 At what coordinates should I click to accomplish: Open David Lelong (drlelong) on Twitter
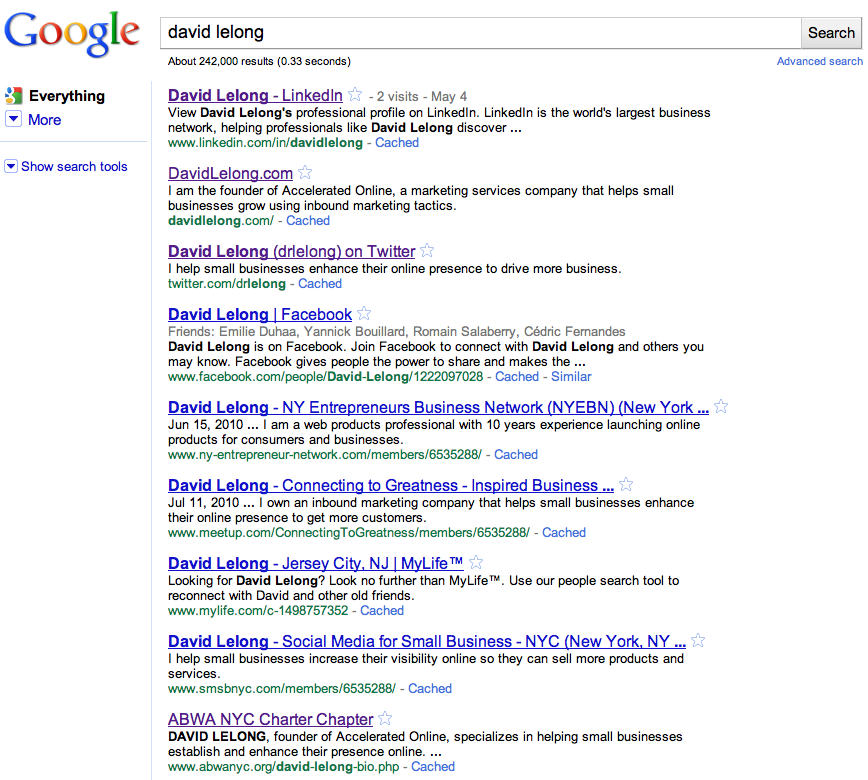[x=292, y=251]
